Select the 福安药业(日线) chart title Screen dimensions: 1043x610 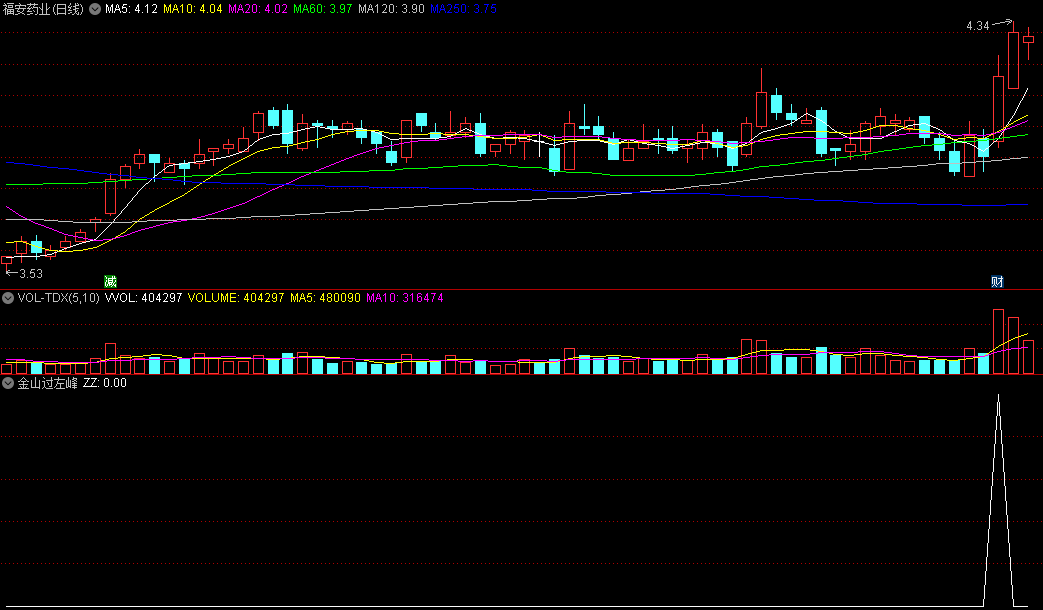tap(43, 9)
